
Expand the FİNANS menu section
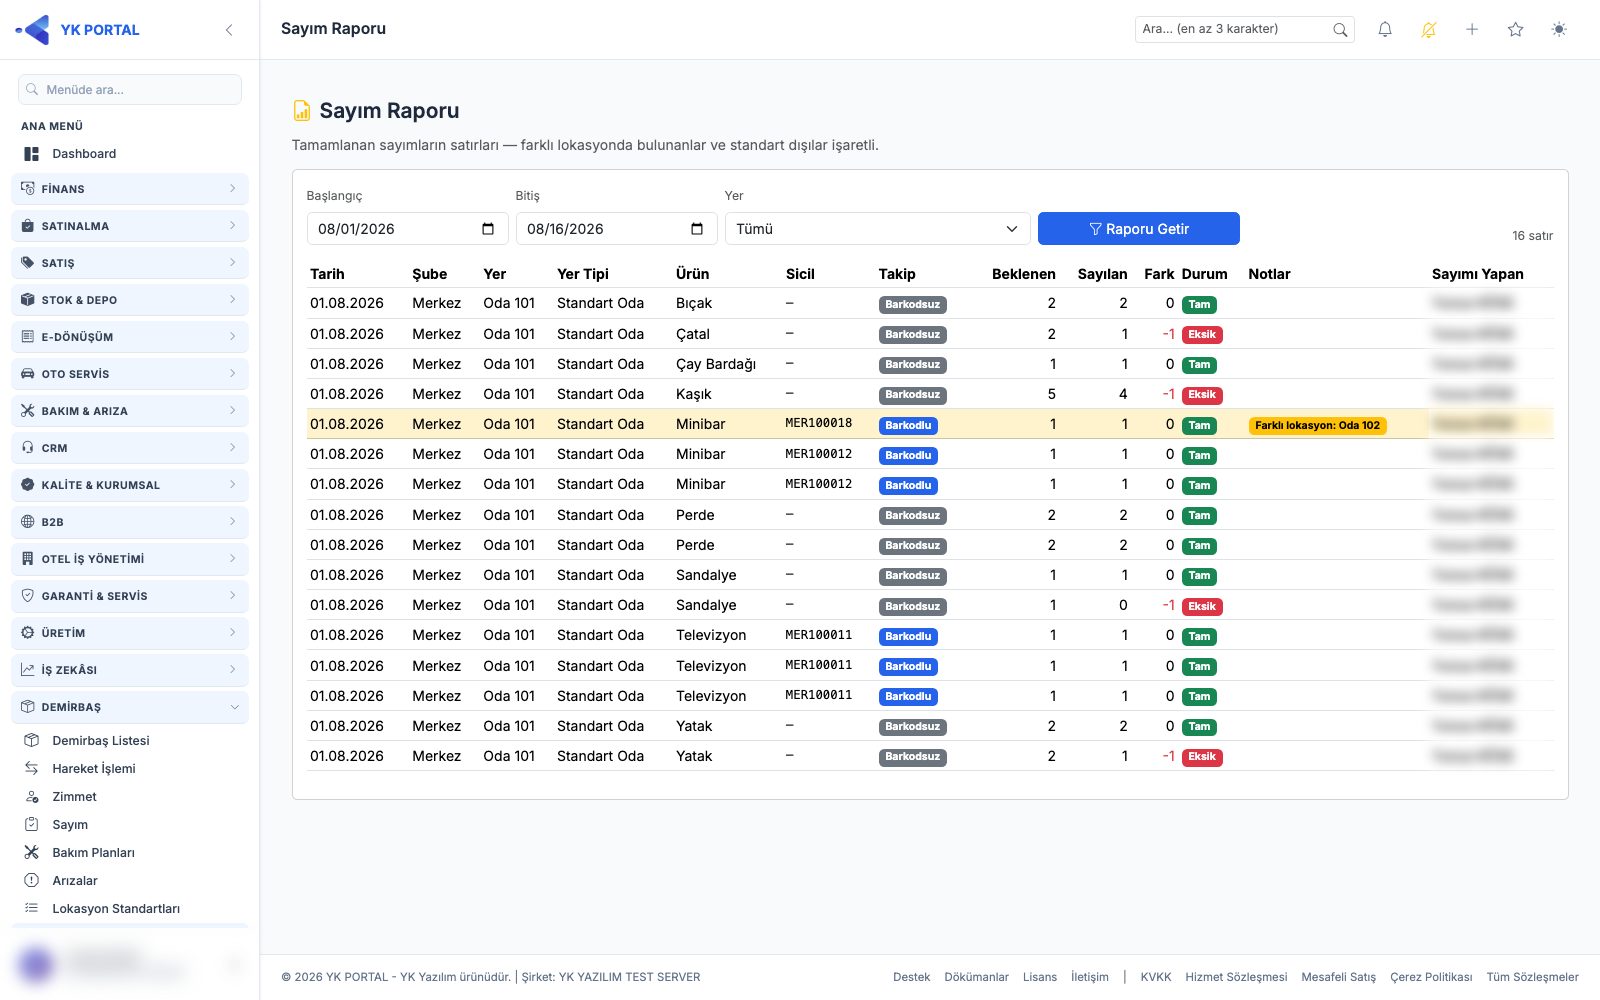coord(130,189)
